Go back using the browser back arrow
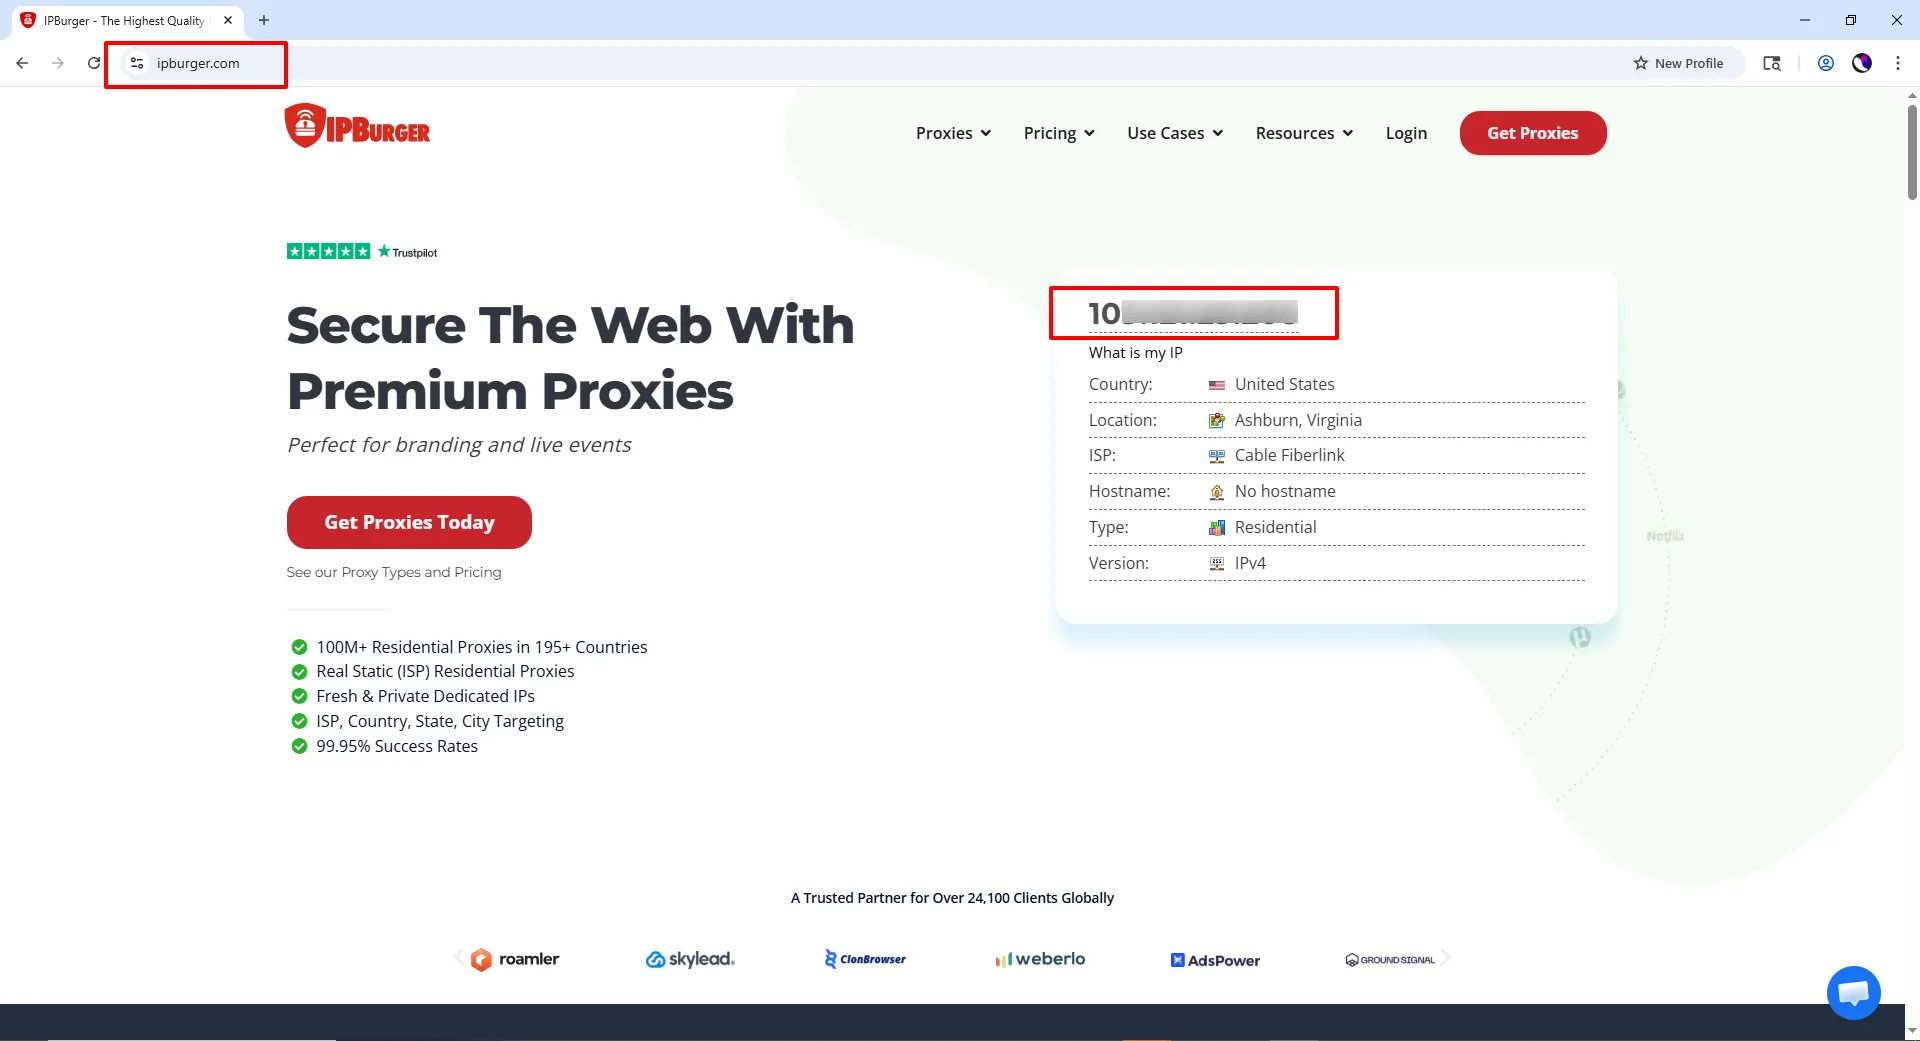Image resolution: width=1920 pixels, height=1041 pixels. 22,63
